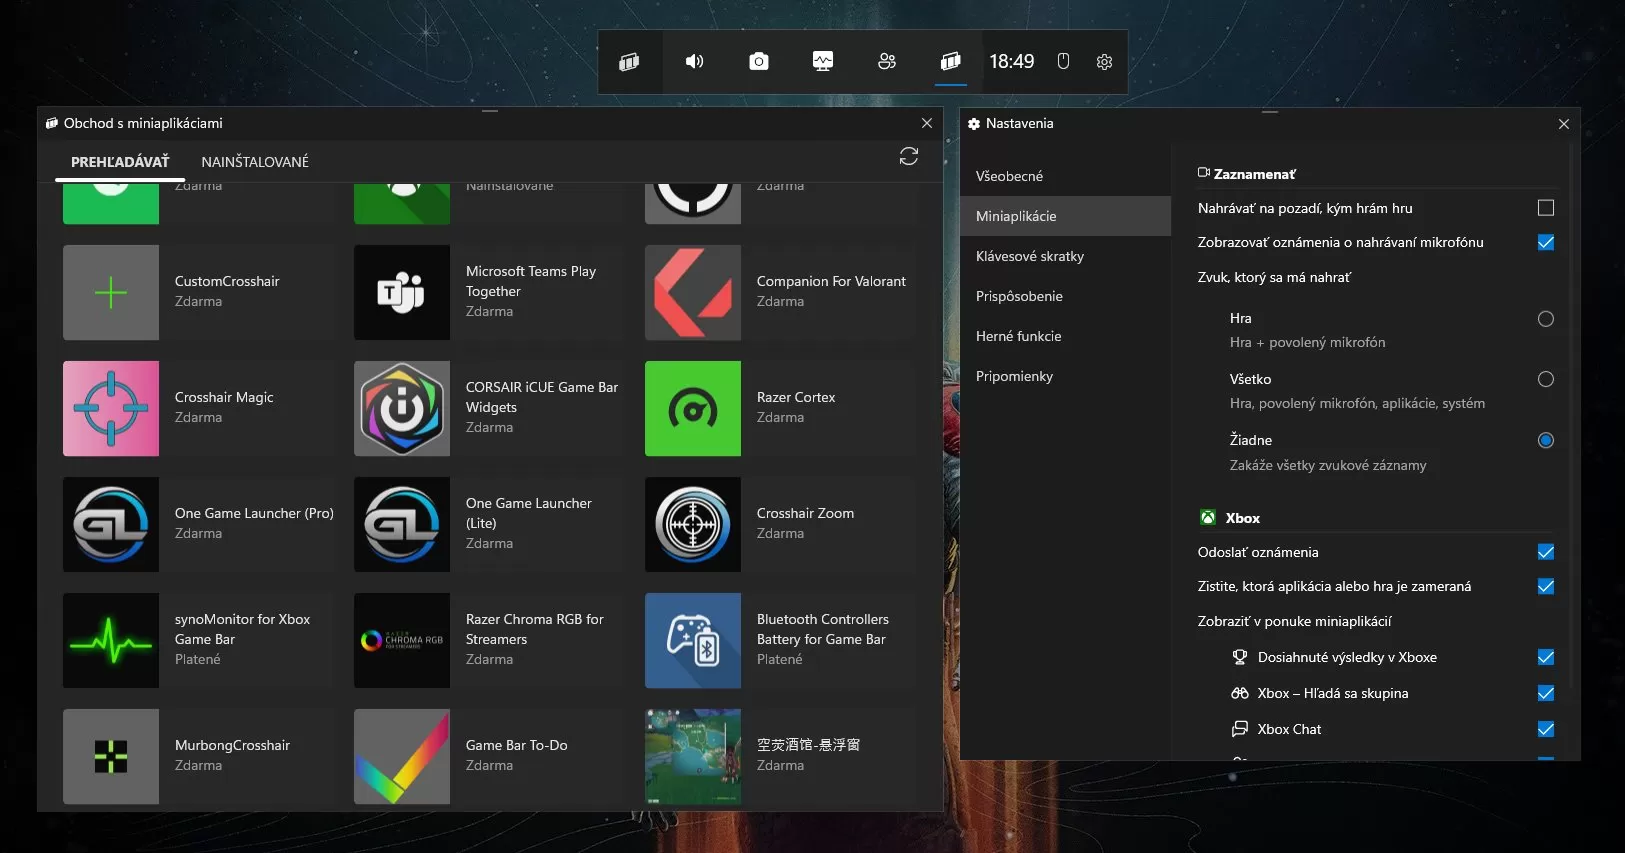Open the 空荧酒馆-悬浮窗 widget thumbnail
This screenshot has width=1625, height=853.
pyautogui.click(x=693, y=757)
